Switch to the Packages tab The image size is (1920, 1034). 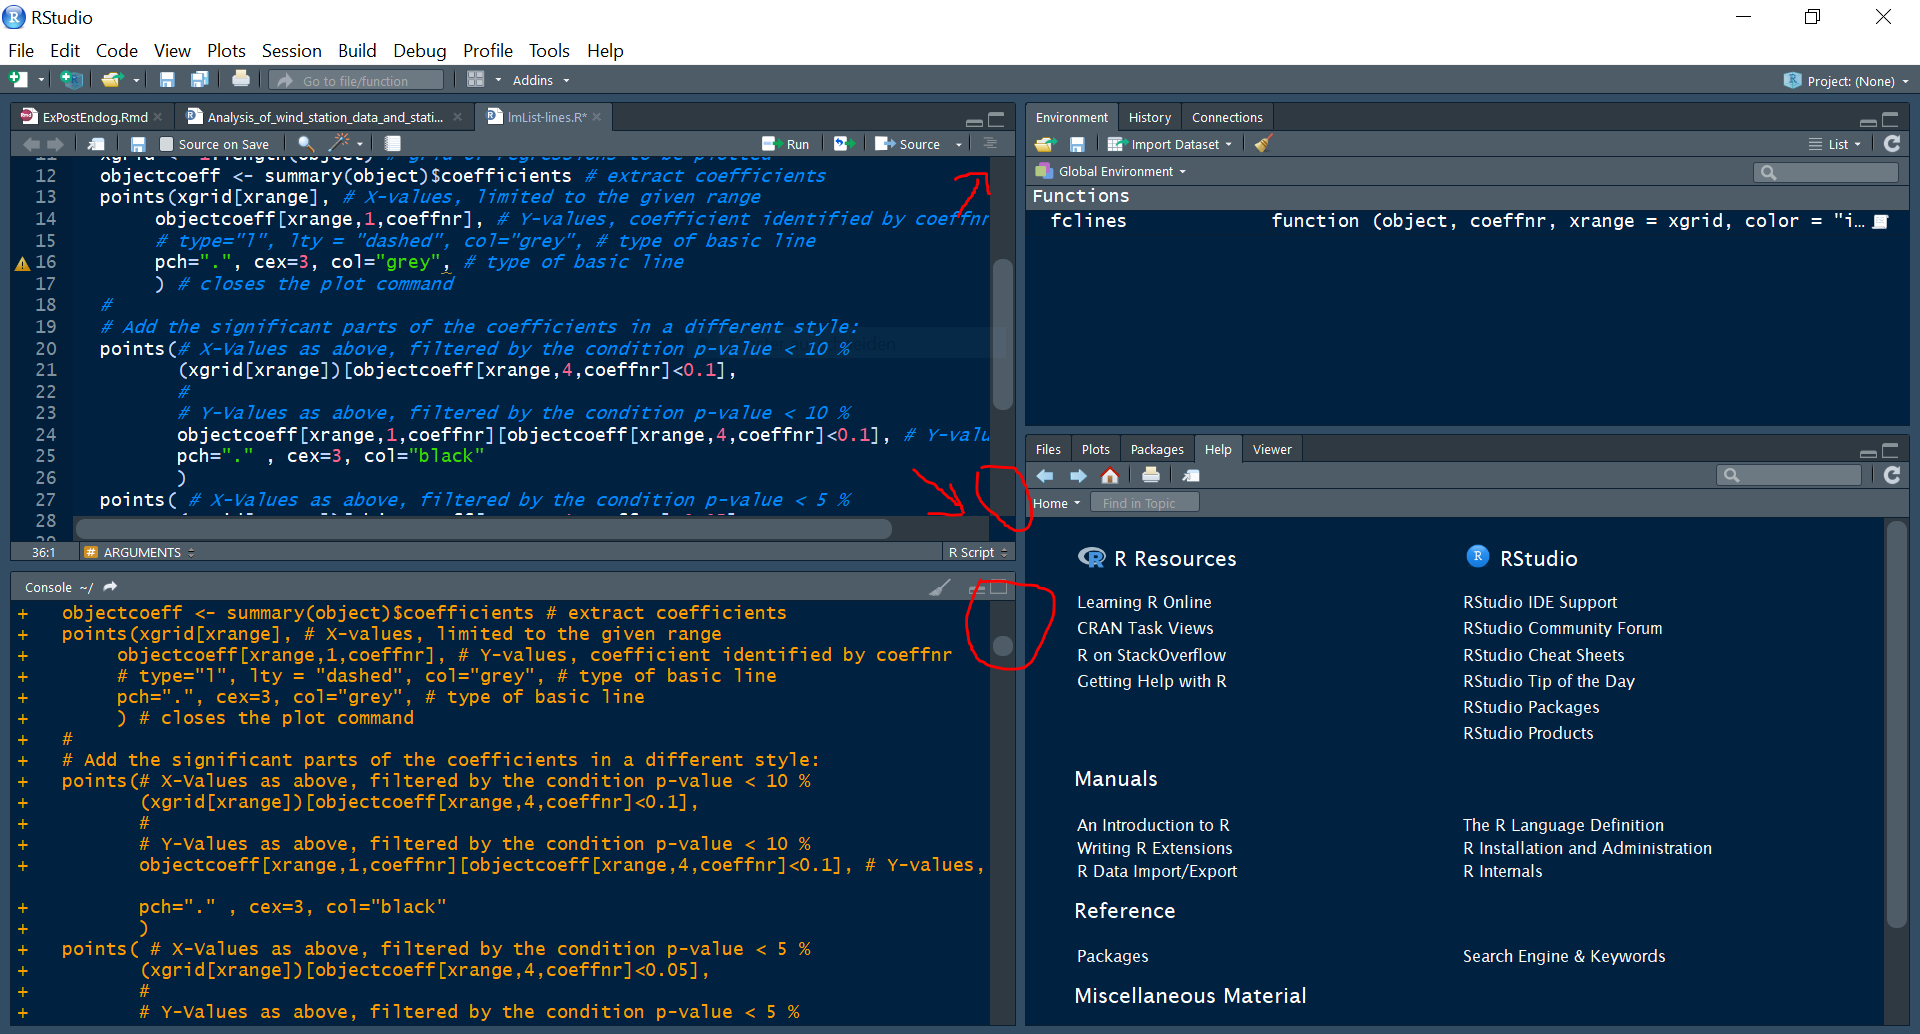tap(1157, 449)
